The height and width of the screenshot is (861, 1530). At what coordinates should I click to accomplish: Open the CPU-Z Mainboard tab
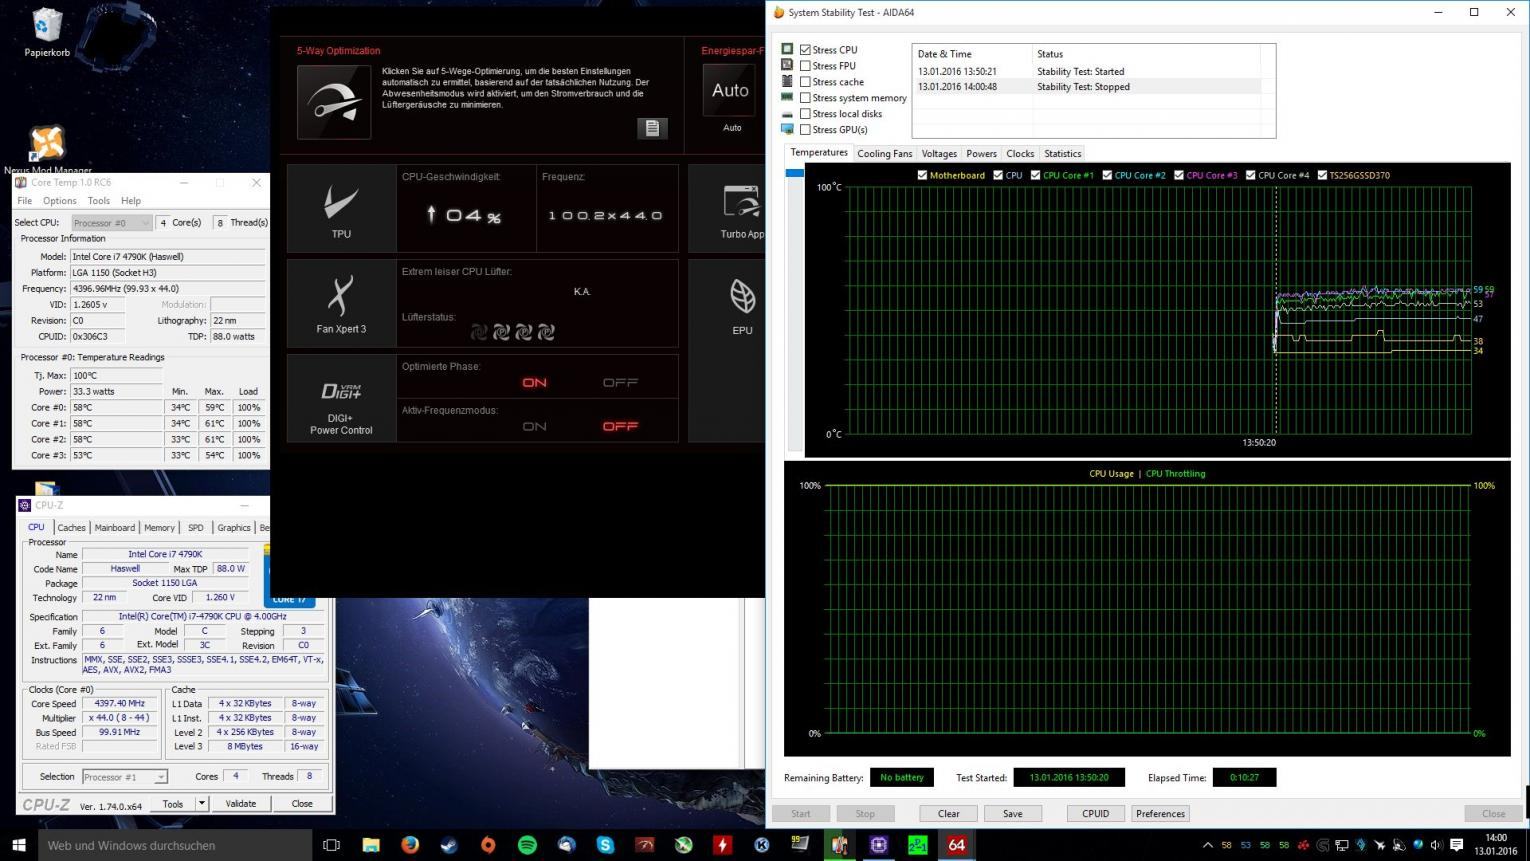[x=114, y=528]
